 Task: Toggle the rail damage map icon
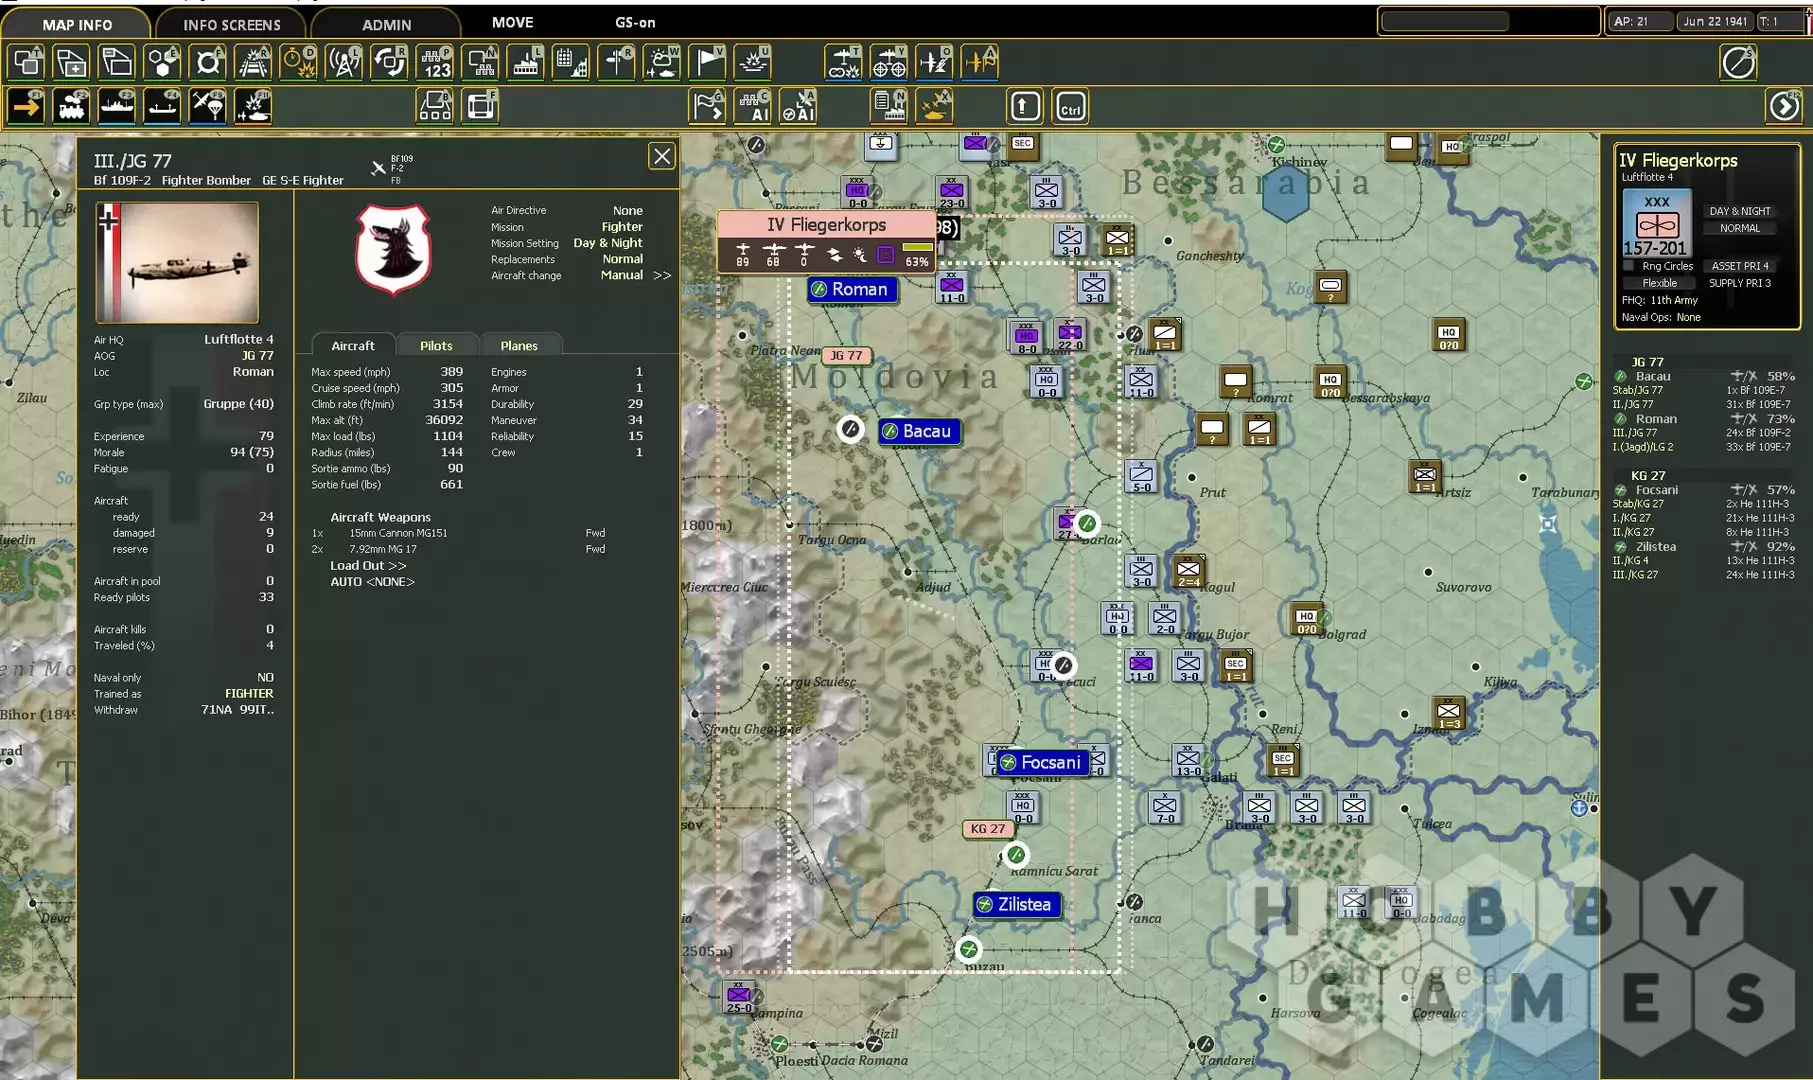click(x=254, y=63)
